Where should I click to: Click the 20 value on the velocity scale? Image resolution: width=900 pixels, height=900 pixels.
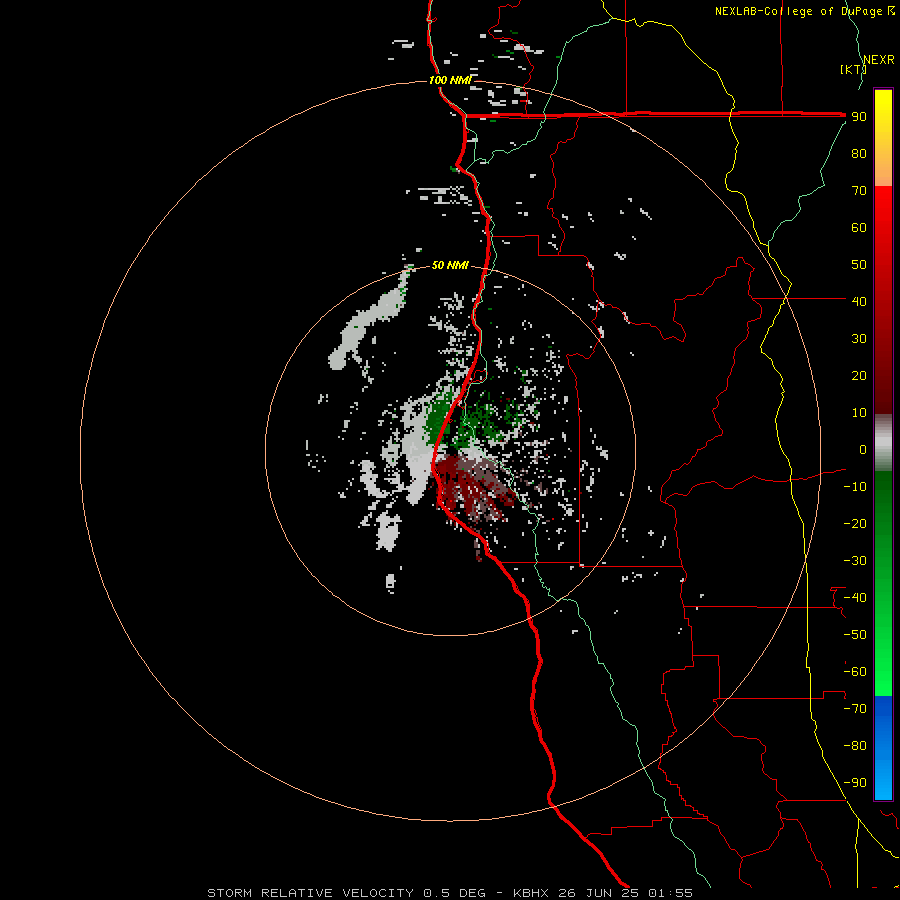[x=859, y=375]
